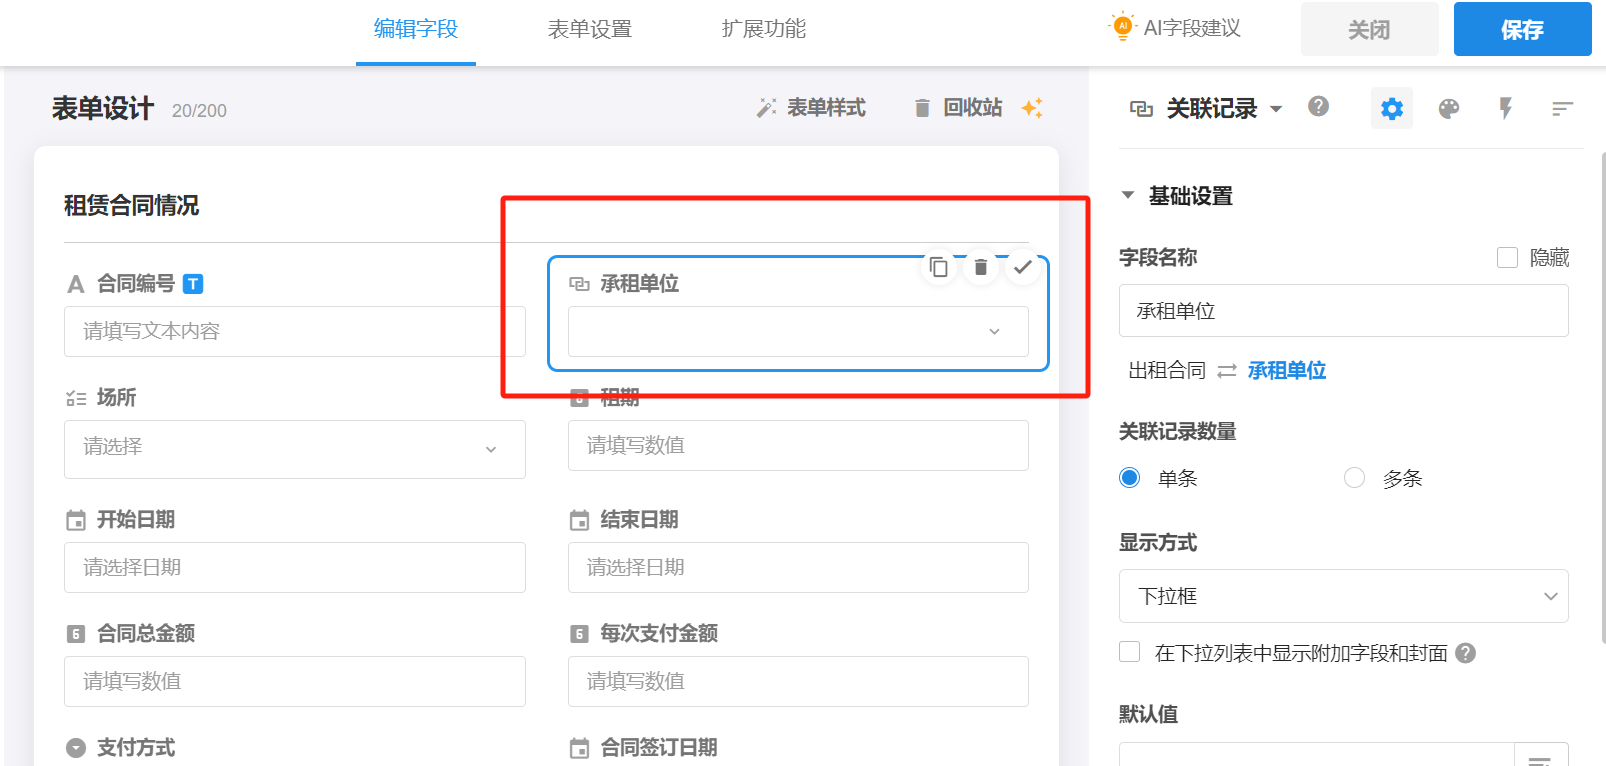The width and height of the screenshot is (1606, 766).
Task: Collapse the 基础设置 section
Action: point(1128,195)
